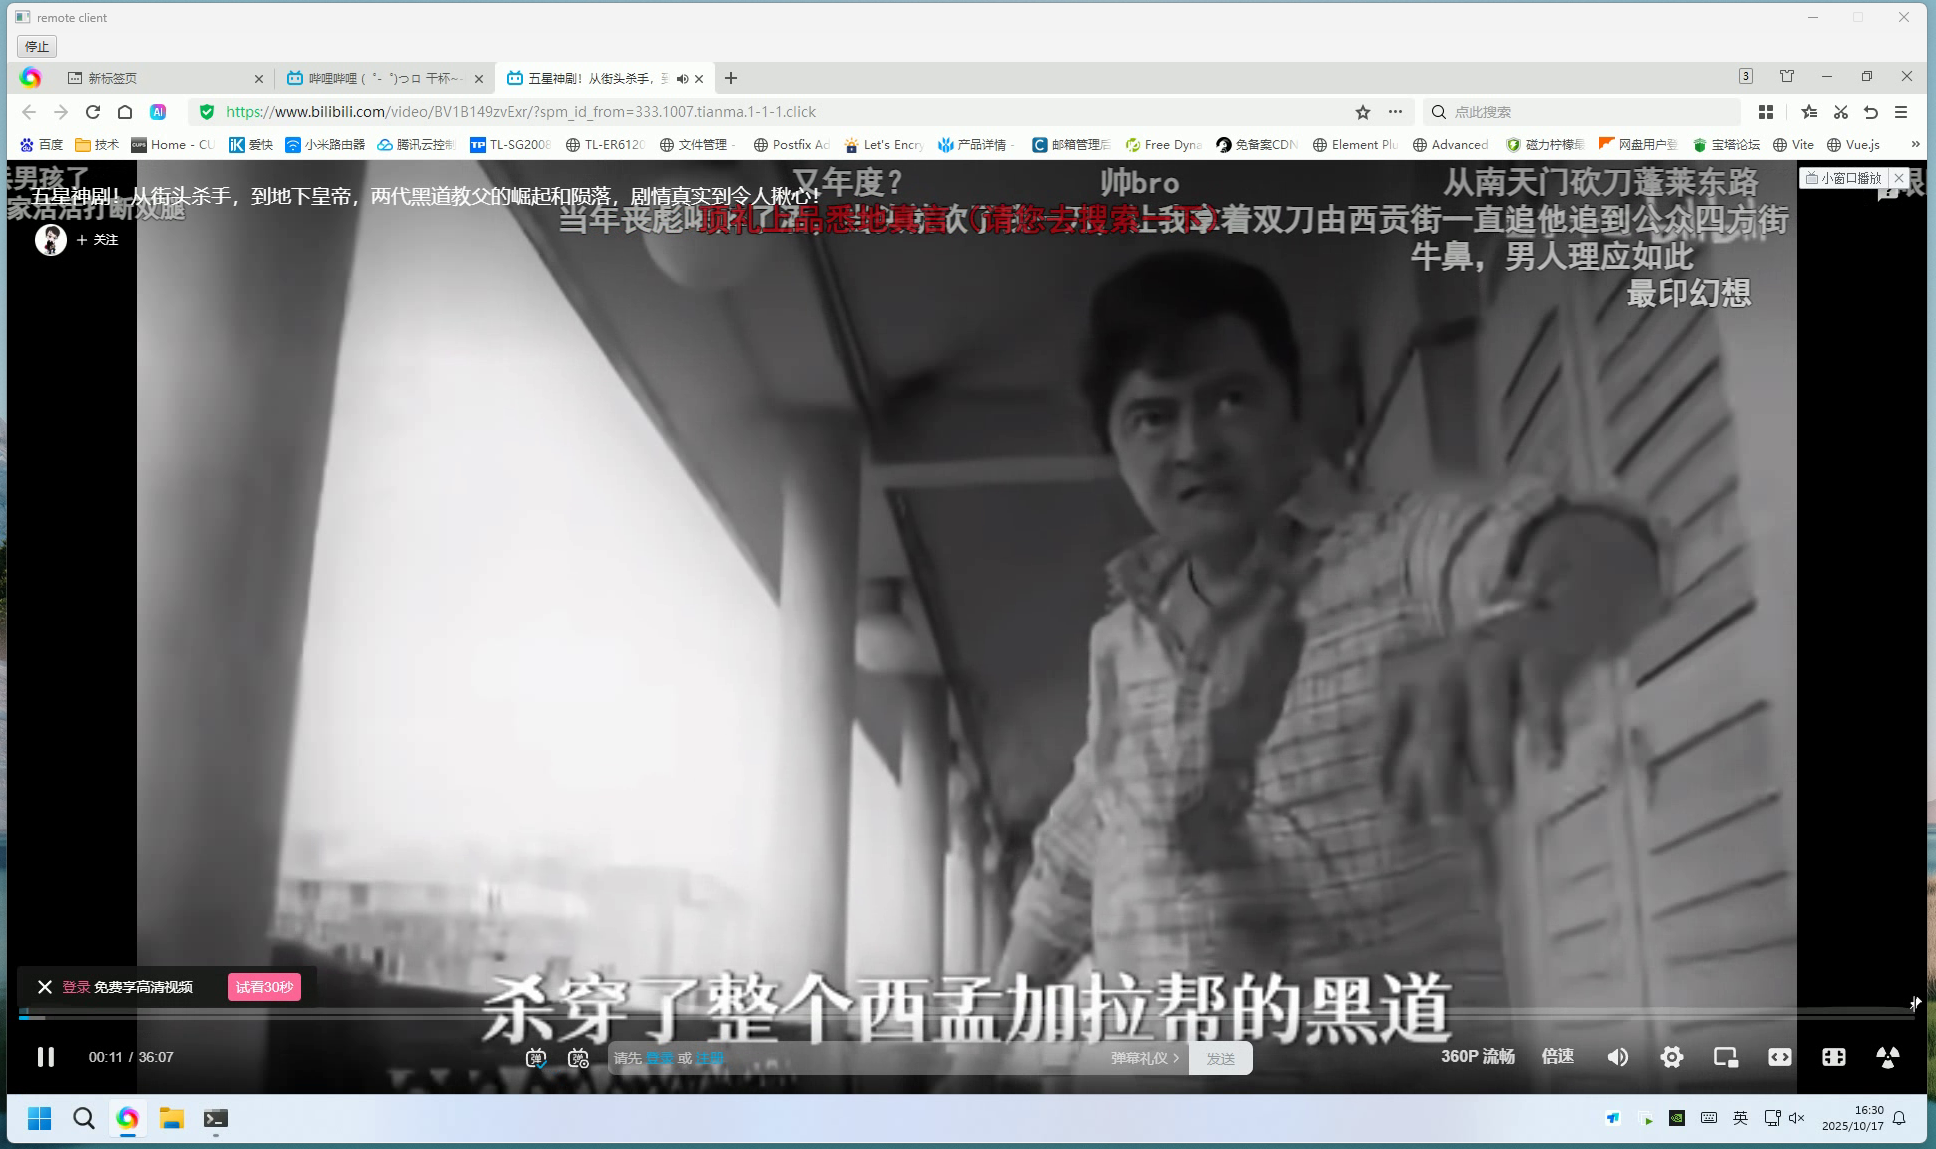
Task: Expand 弹幕礼仪 danmaku etiquette
Action: point(1144,1058)
